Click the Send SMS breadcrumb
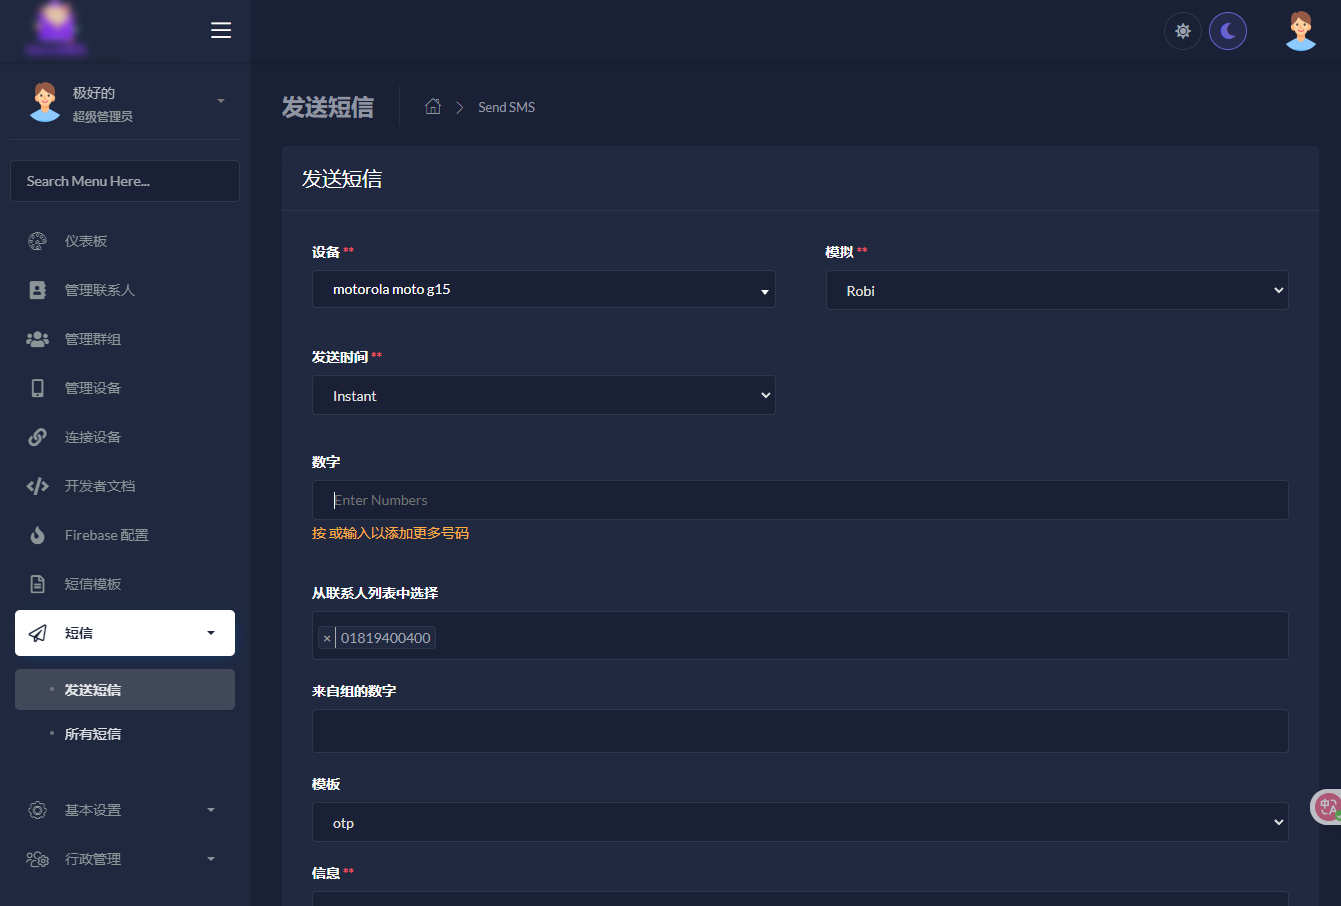 [x=506, y=107]
